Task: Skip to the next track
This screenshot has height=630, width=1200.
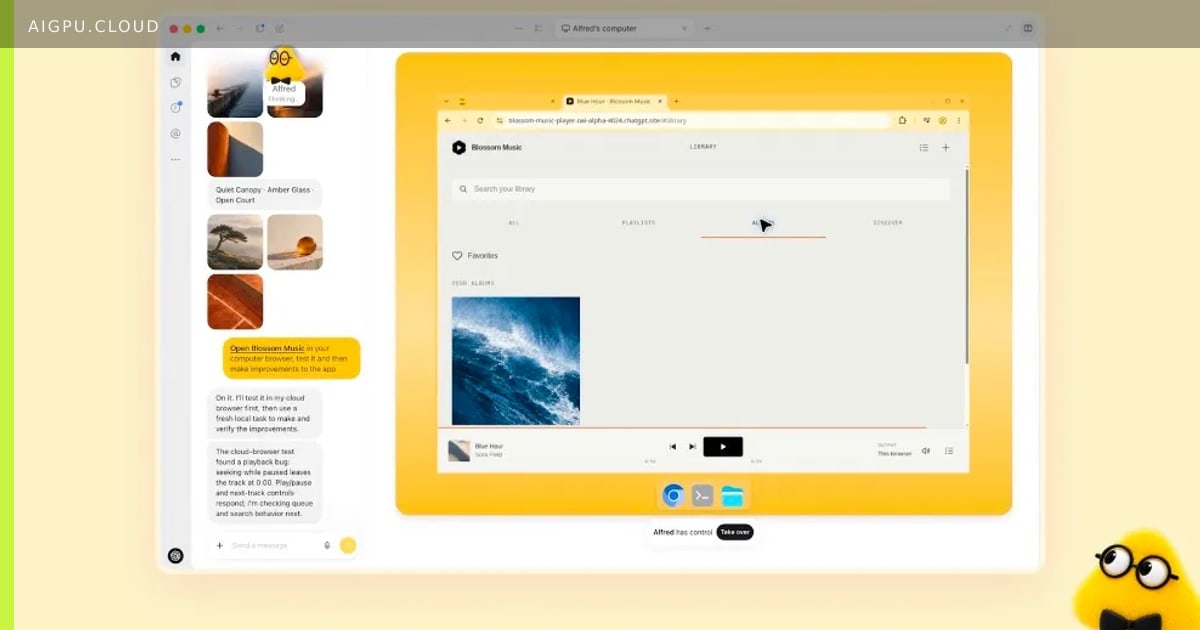Action: click(x=692, y=447)
